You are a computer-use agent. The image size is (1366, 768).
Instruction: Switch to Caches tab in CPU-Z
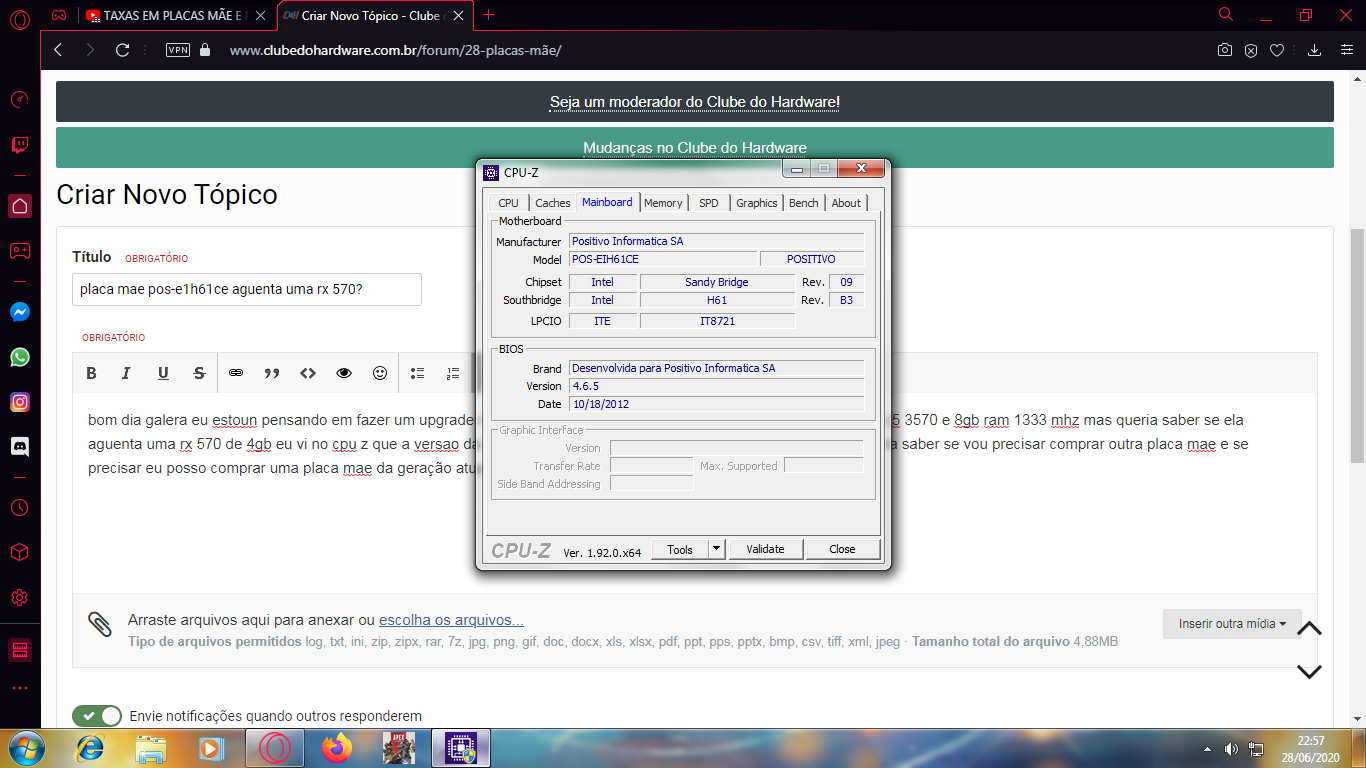(553, 203)
